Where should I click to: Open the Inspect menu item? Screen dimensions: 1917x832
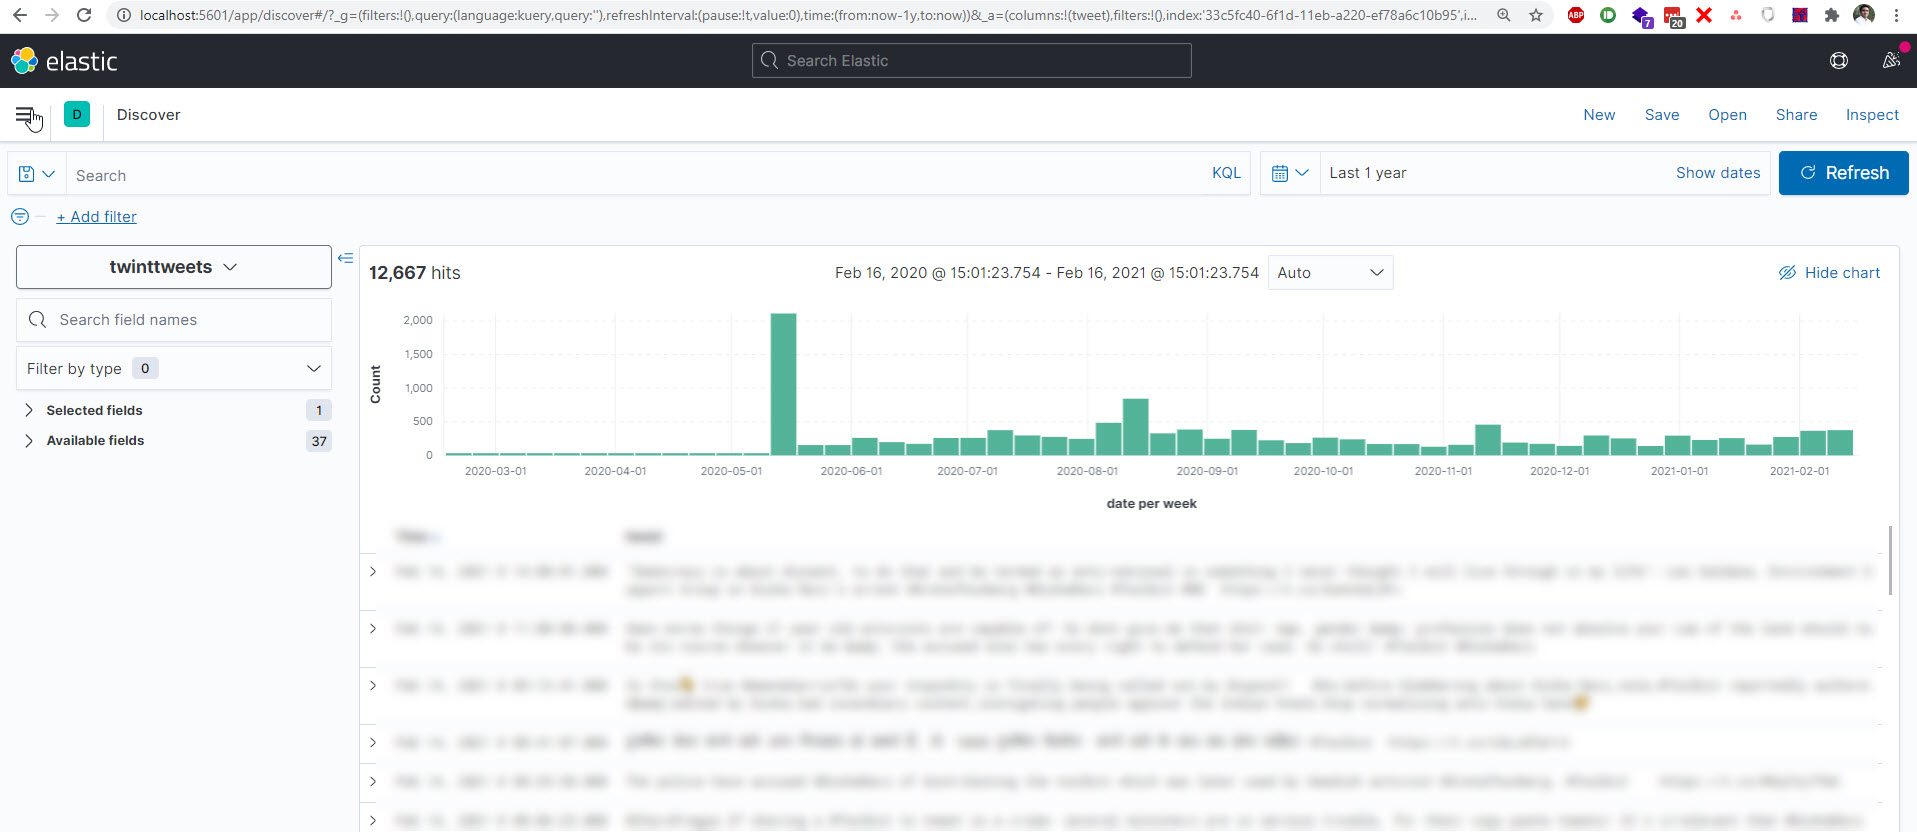(1872, 115)
